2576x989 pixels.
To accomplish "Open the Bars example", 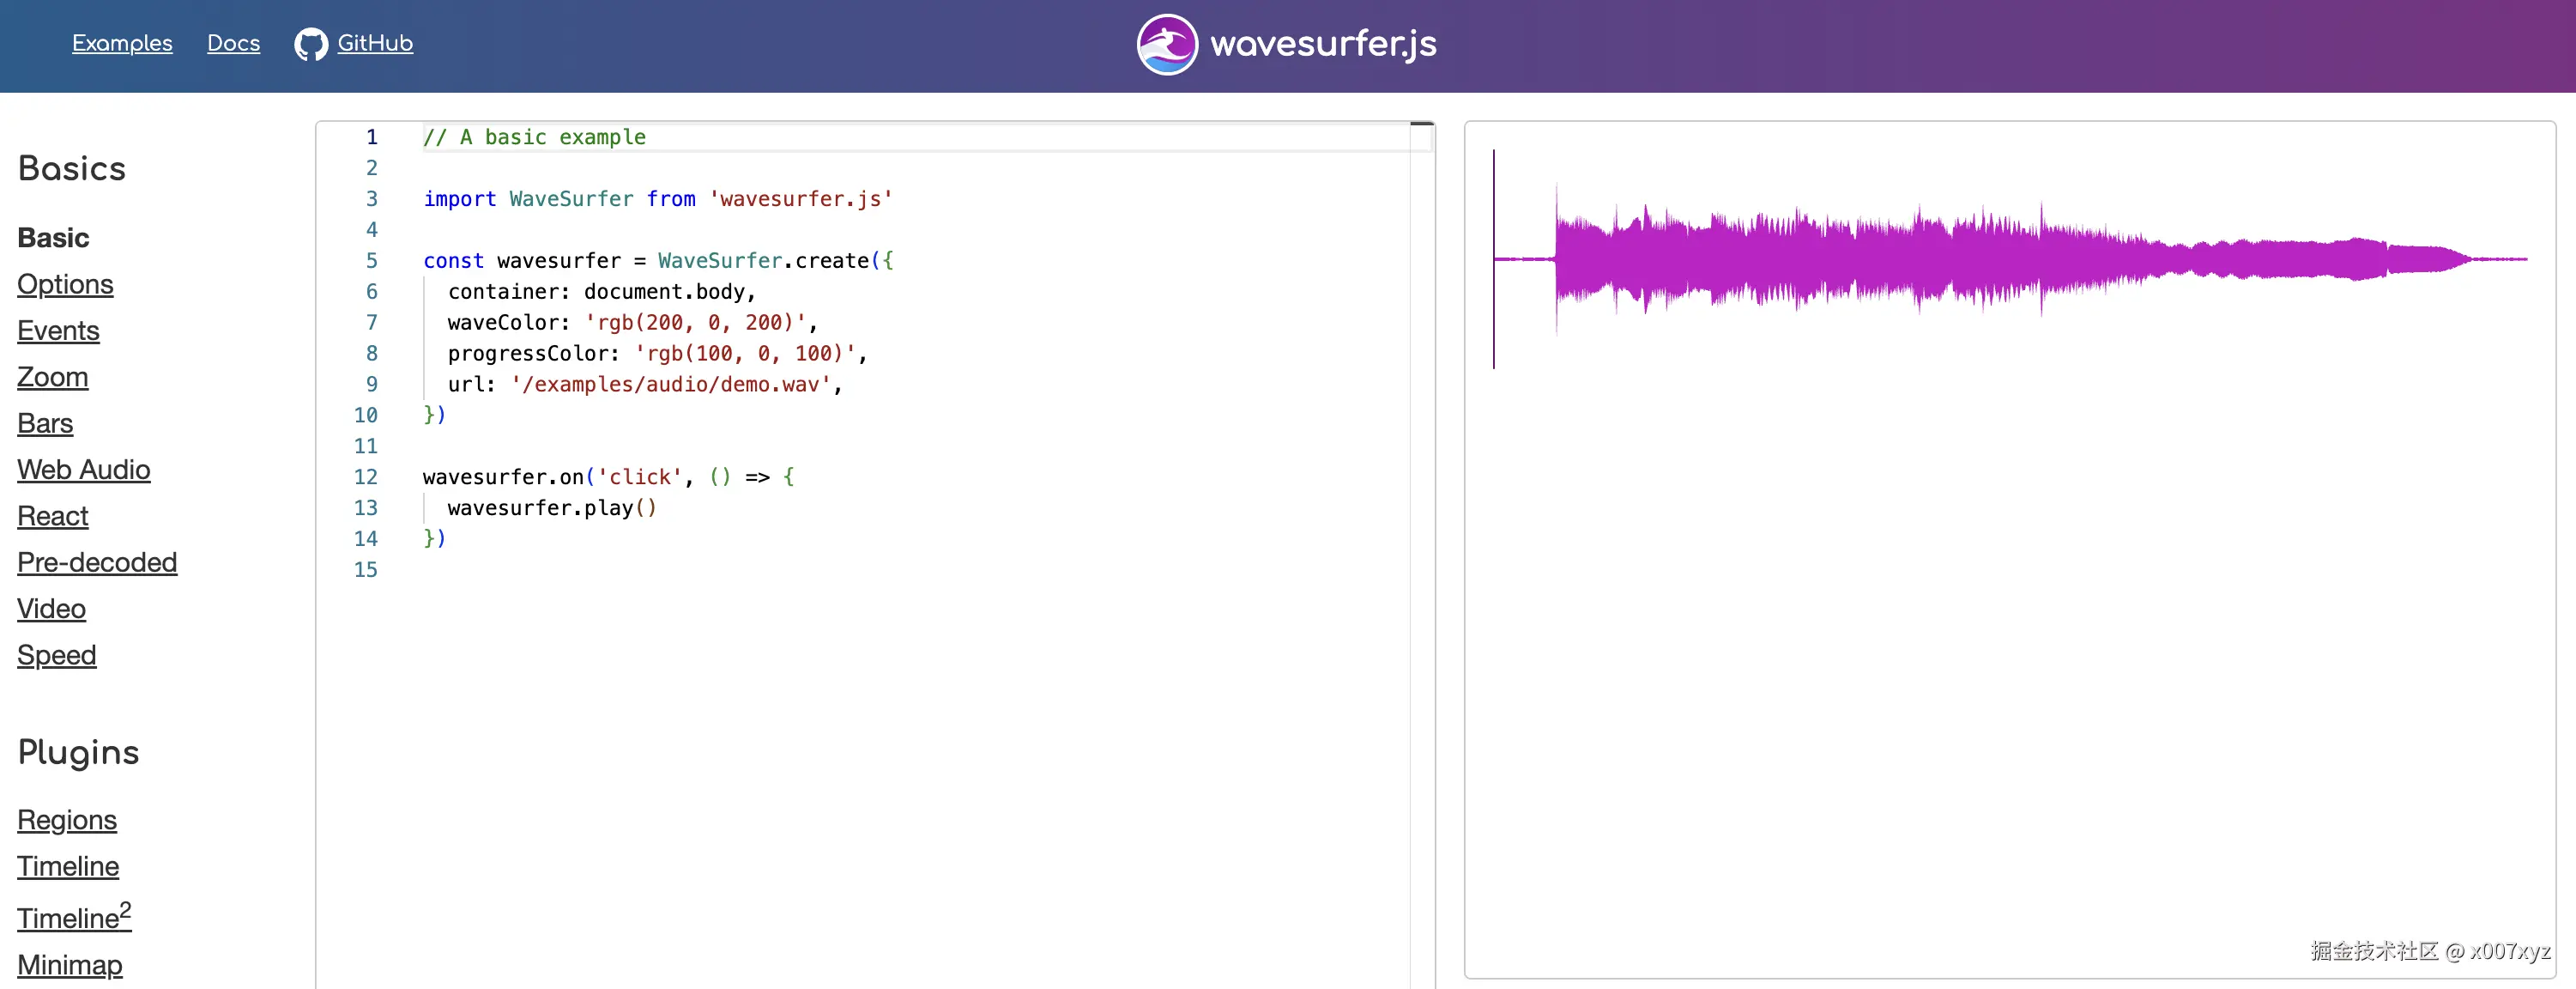I will point(45,423).
